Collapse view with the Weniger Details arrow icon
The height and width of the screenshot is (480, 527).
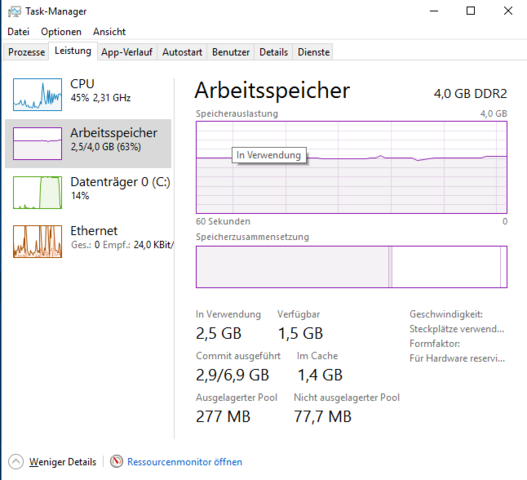(x=16, y=462)
